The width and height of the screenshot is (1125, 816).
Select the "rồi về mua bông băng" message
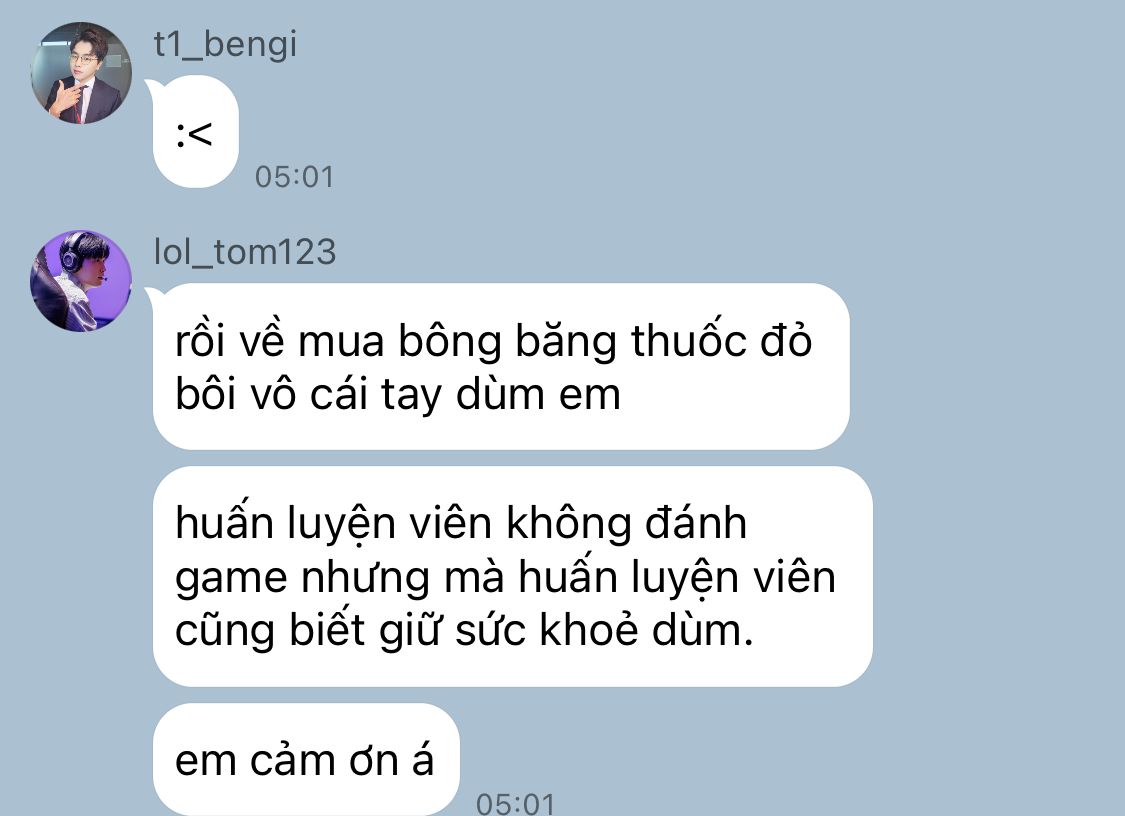coord(501,367)
